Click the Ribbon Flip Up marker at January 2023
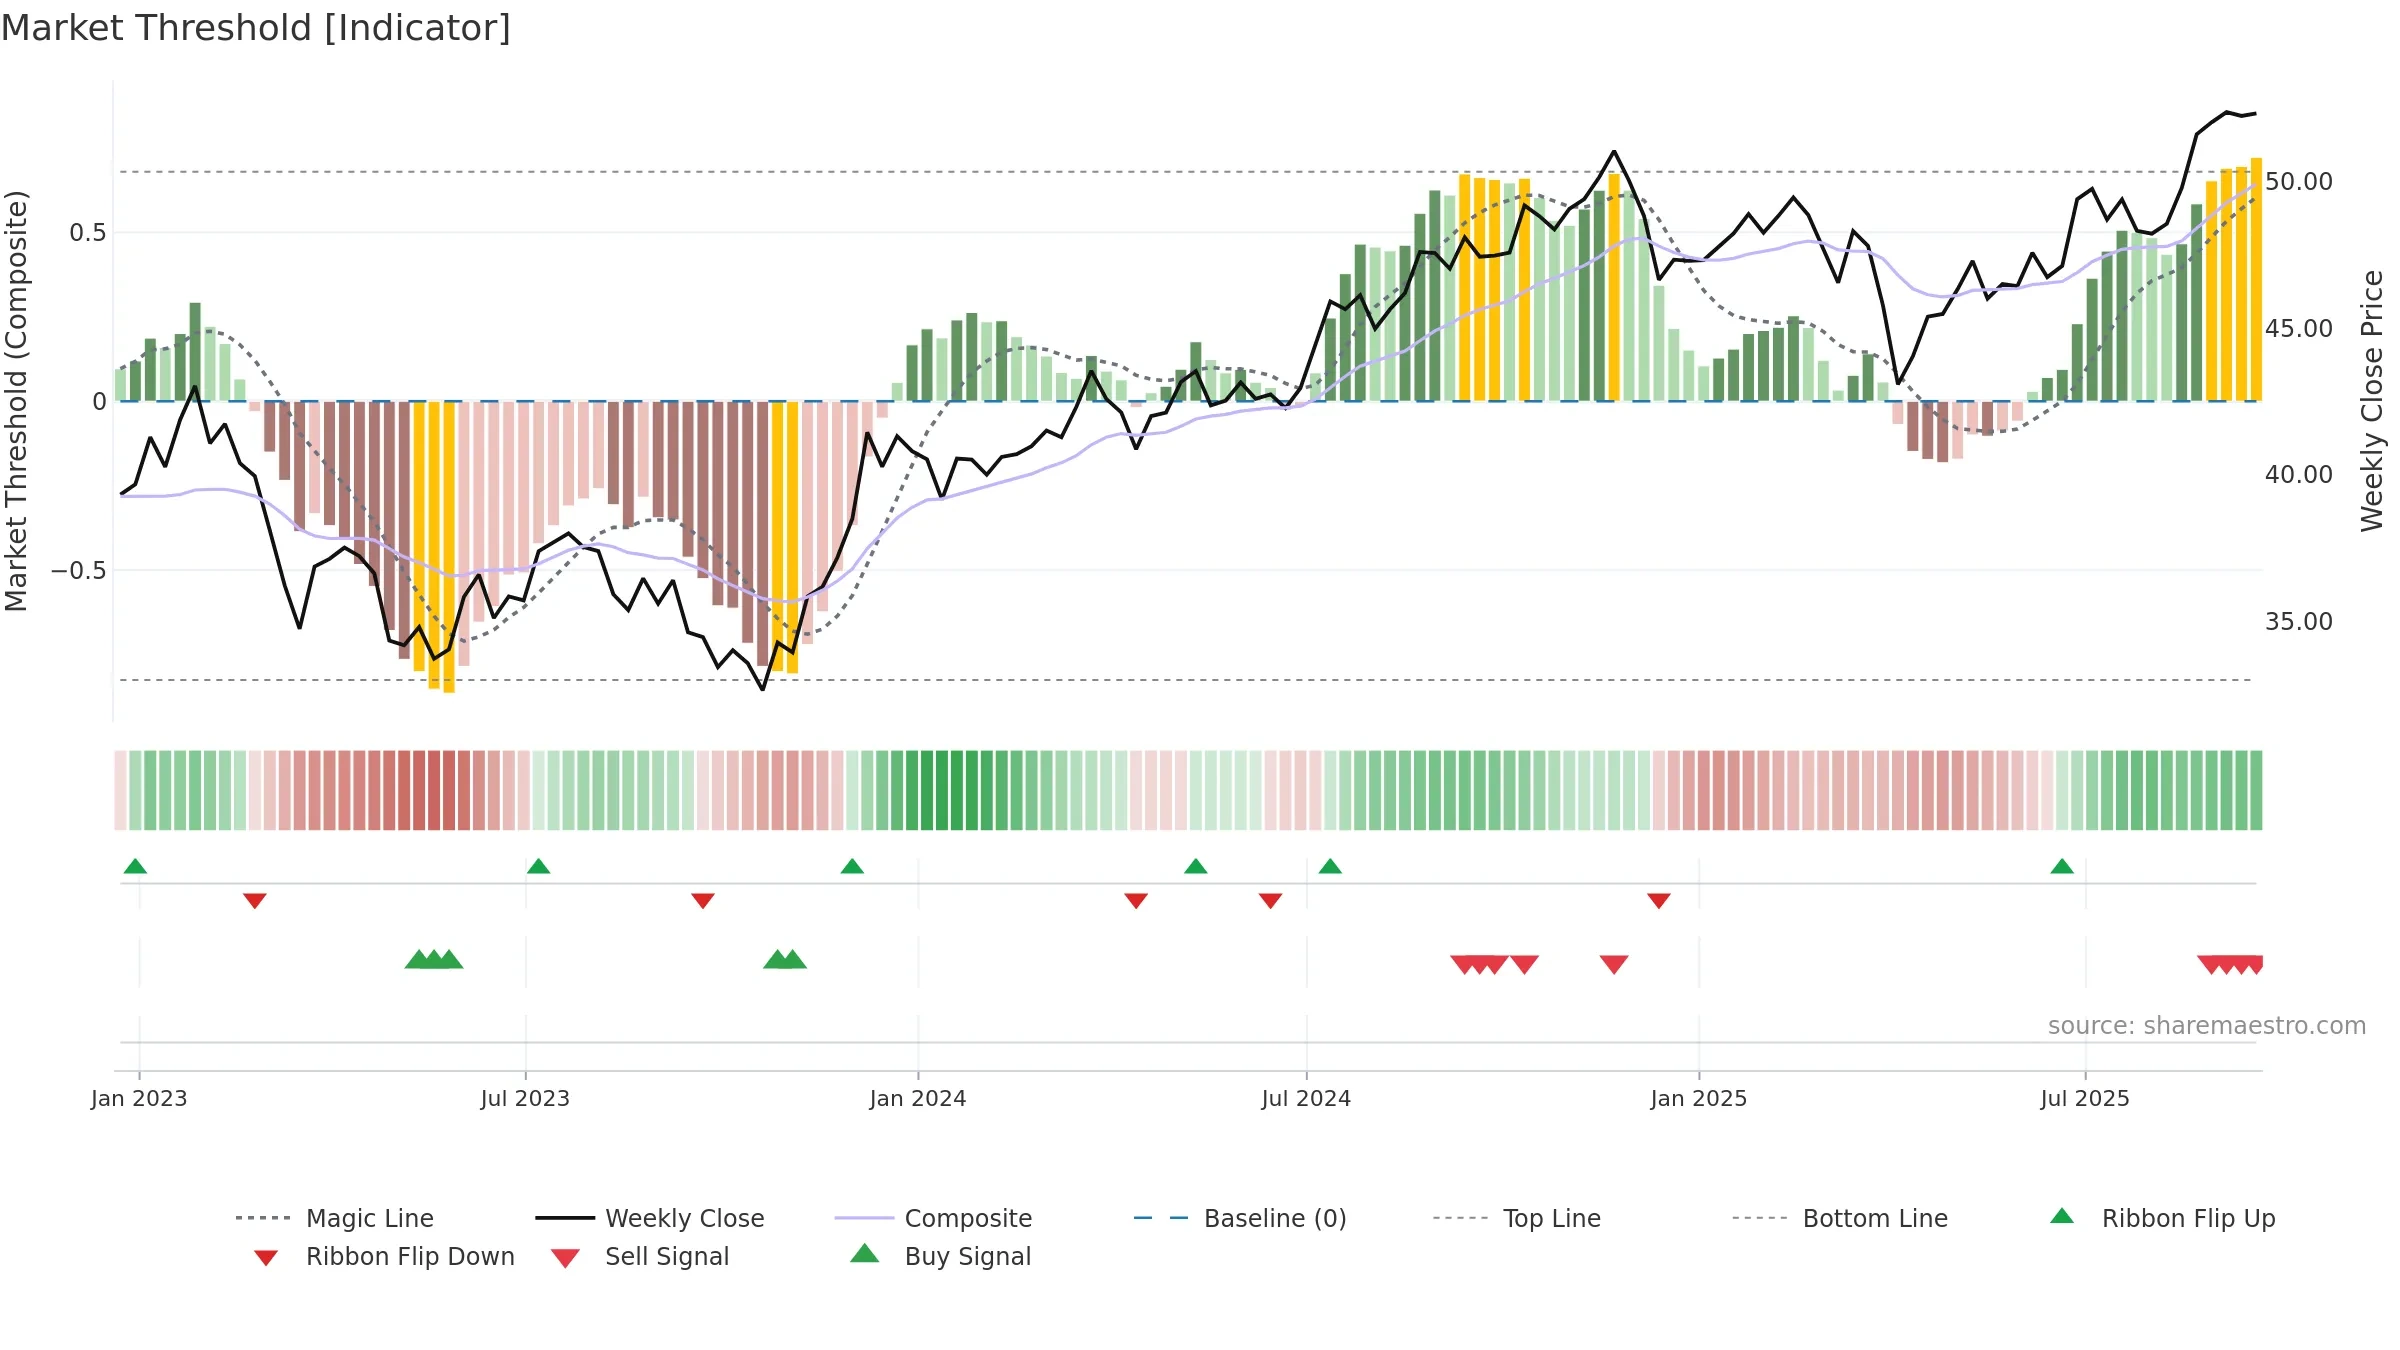The image size is (2400, 1350). (135, 866)
